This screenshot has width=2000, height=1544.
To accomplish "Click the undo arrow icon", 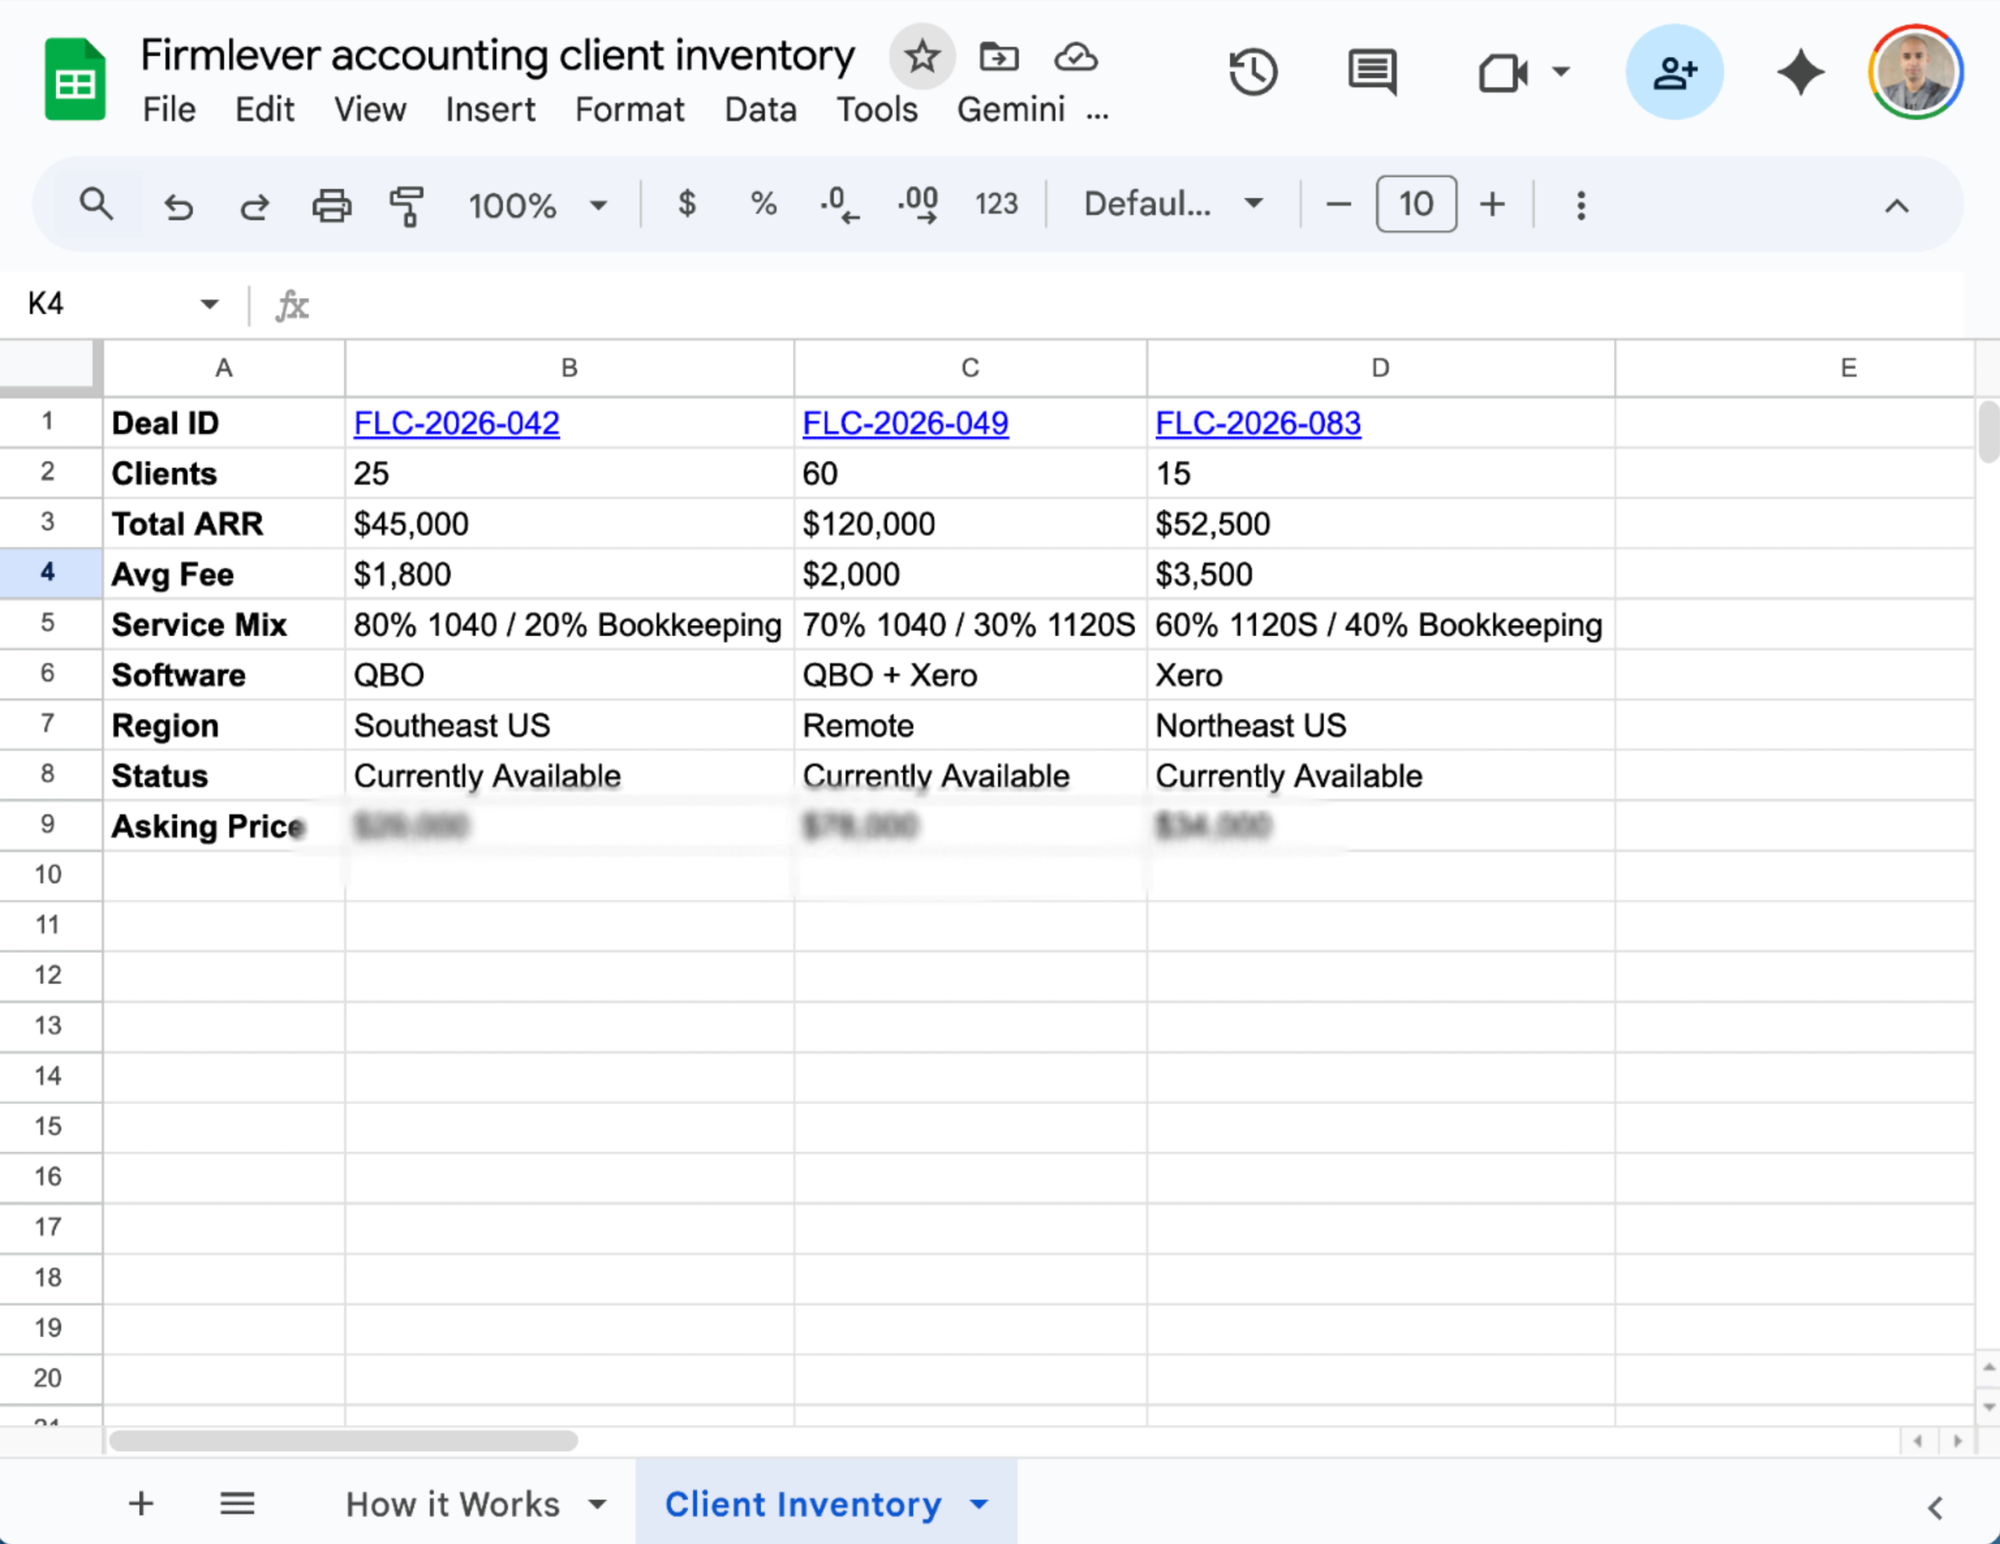I will click(x=179, y=206).
